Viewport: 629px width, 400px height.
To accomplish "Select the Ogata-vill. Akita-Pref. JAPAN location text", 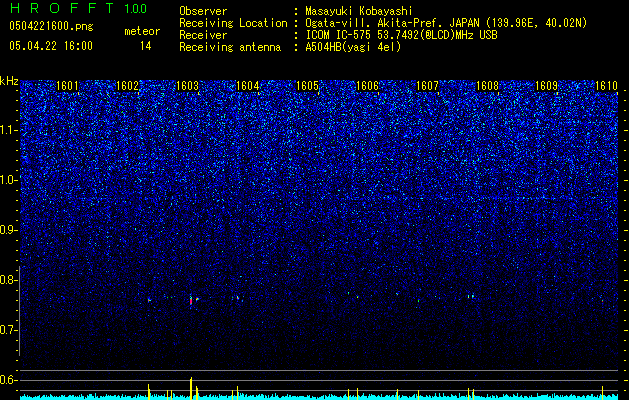I will (x=446, y=23).
